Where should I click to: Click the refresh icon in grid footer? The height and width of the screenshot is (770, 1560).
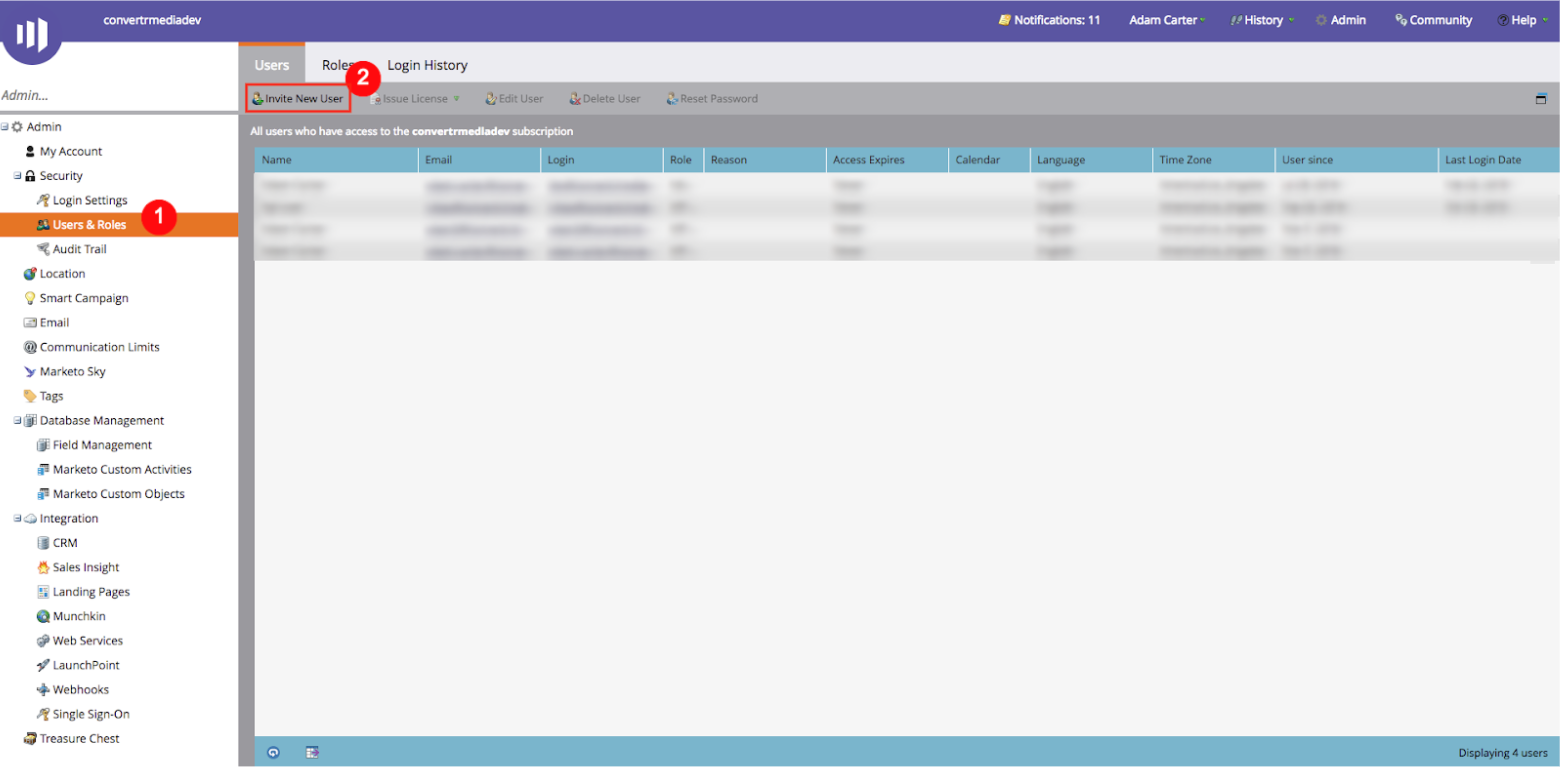click(273, 752)
